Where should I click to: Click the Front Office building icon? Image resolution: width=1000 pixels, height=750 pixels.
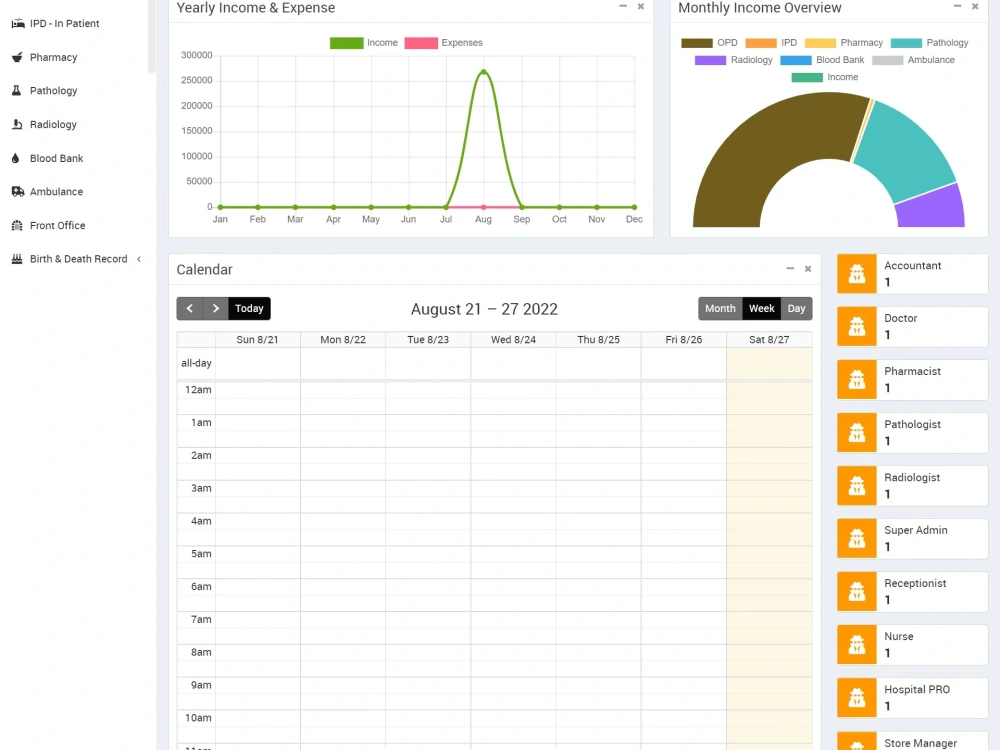[x=17, y=225]
